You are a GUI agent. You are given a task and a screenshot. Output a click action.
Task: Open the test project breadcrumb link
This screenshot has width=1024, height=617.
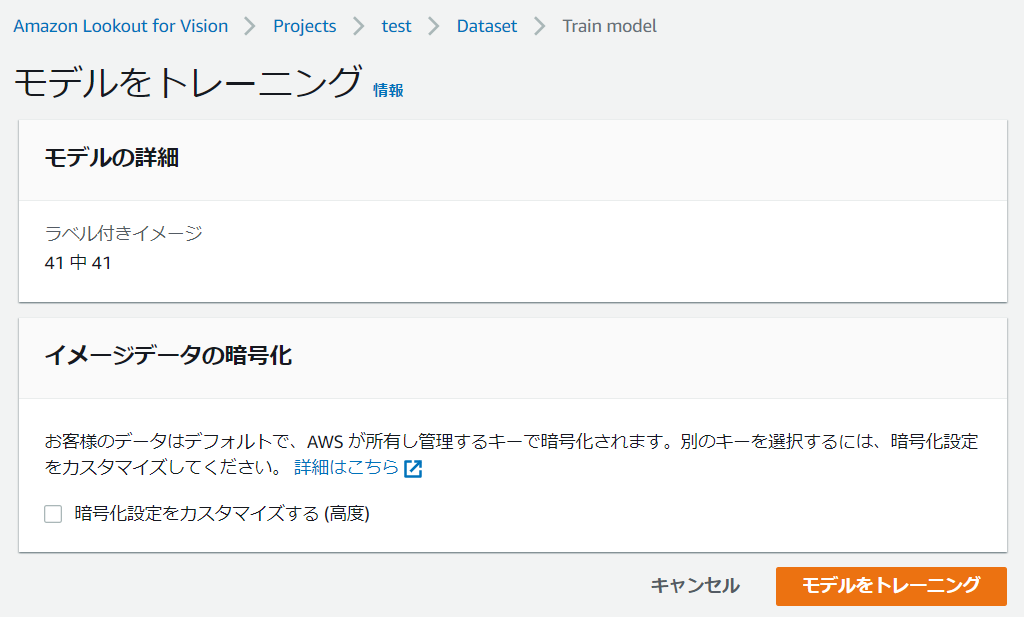click(x=396, y=26)
